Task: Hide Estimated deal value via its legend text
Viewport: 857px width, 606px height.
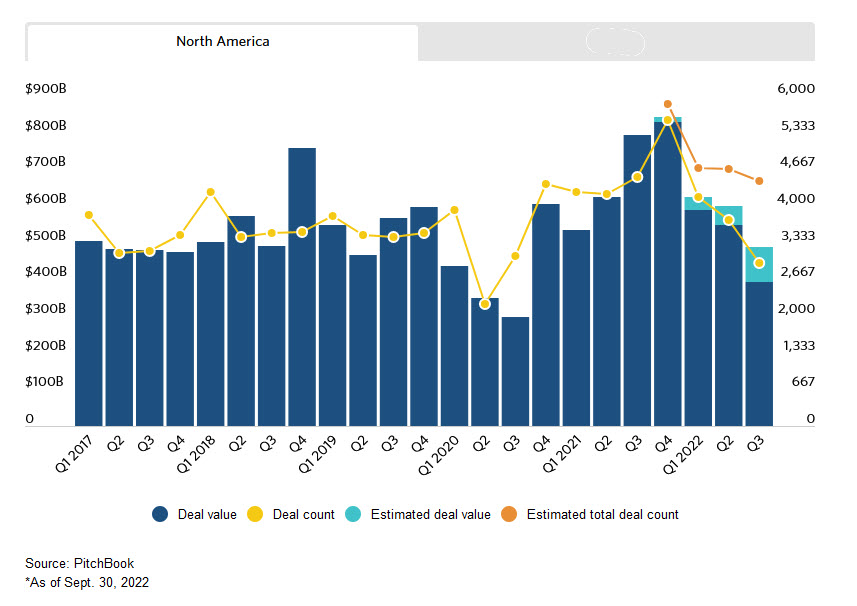Action: (430, 515)
